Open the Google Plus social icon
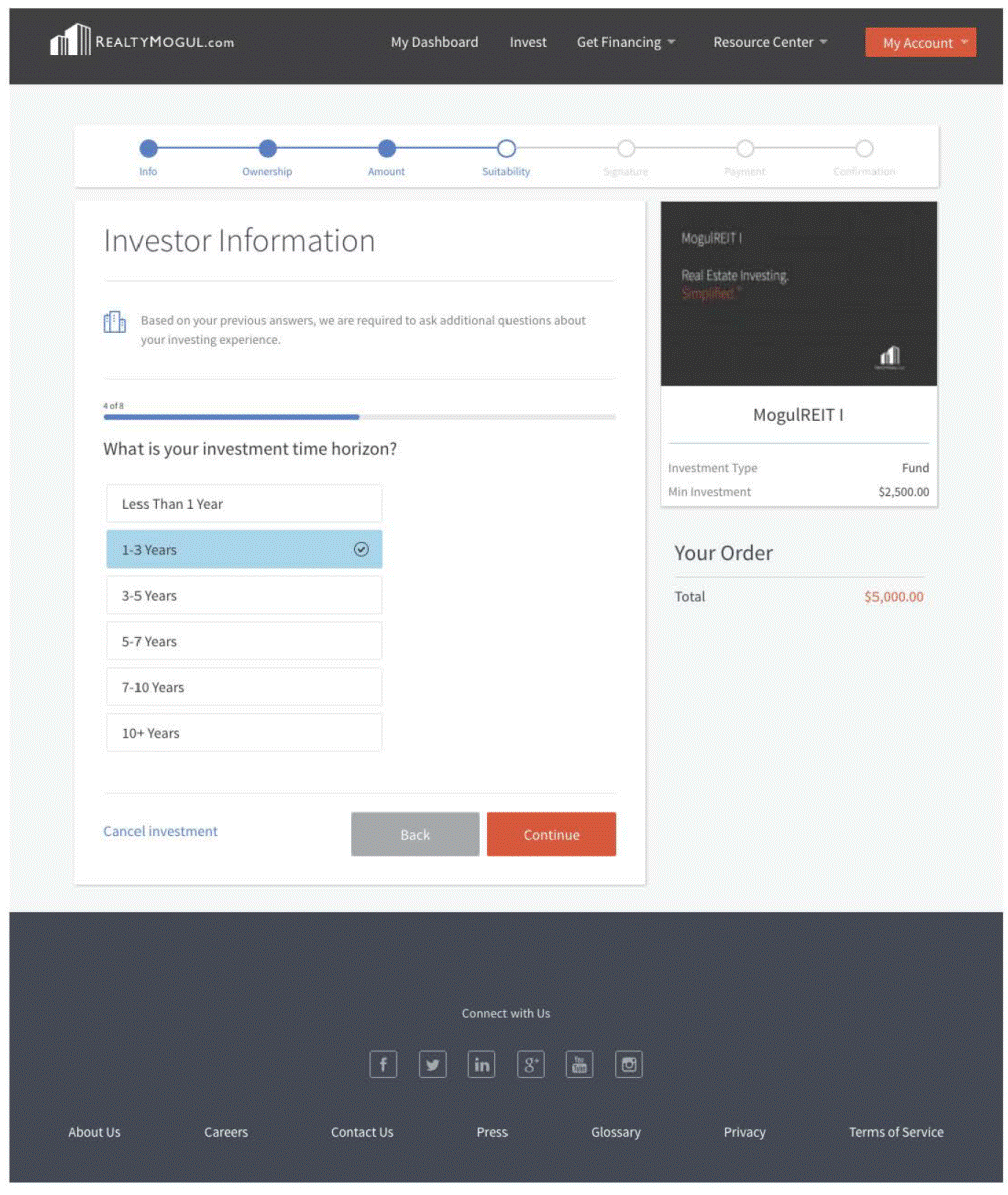The height and width of the screenshot is (1195, 1008). 531,1065
